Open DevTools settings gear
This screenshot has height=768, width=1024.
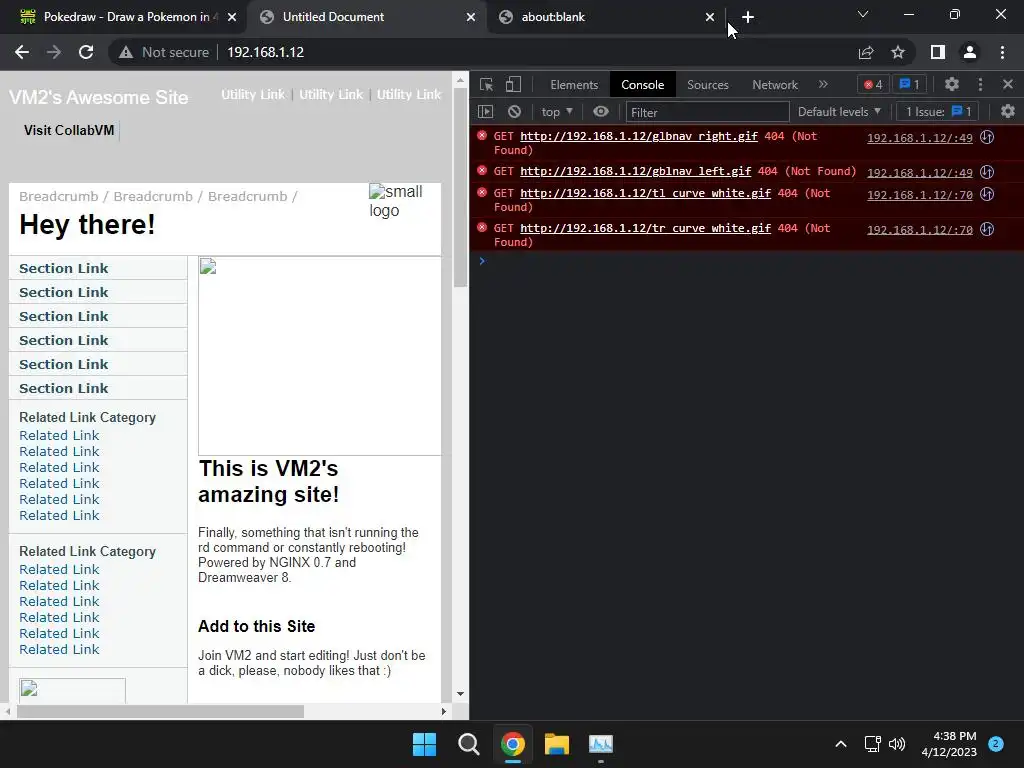point(952,84)
